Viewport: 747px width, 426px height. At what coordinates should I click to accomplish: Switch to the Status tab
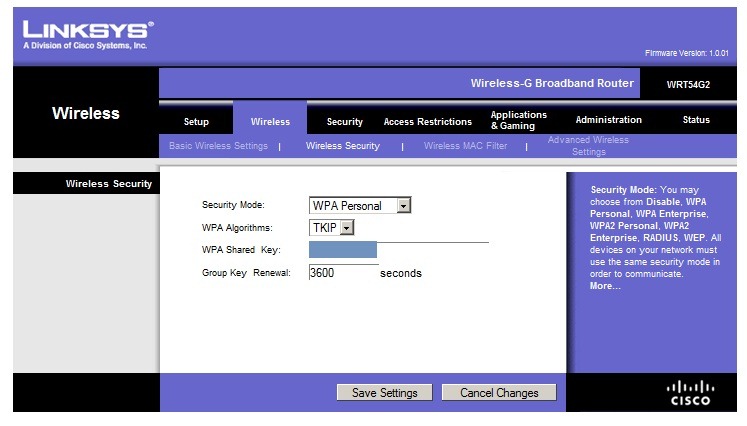coord(696,120)
